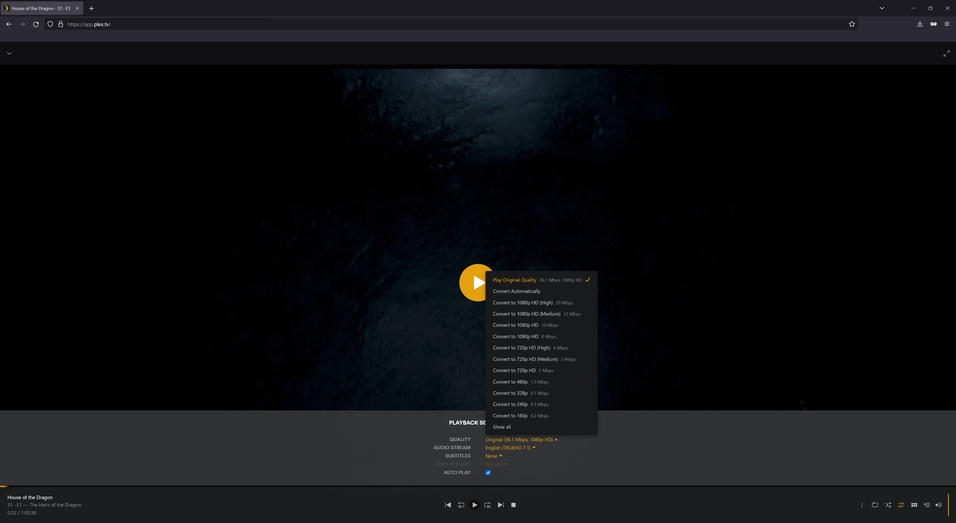956x523 pixels.
Task: Click the app.plex.tv address bar
Action: pos(451,24)
